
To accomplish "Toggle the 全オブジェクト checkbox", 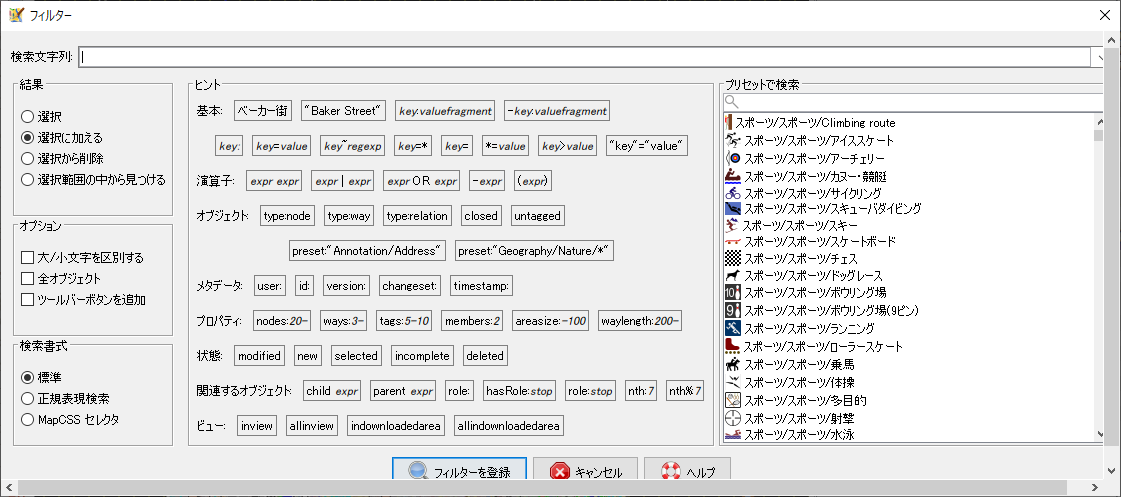I will (28, 278).
